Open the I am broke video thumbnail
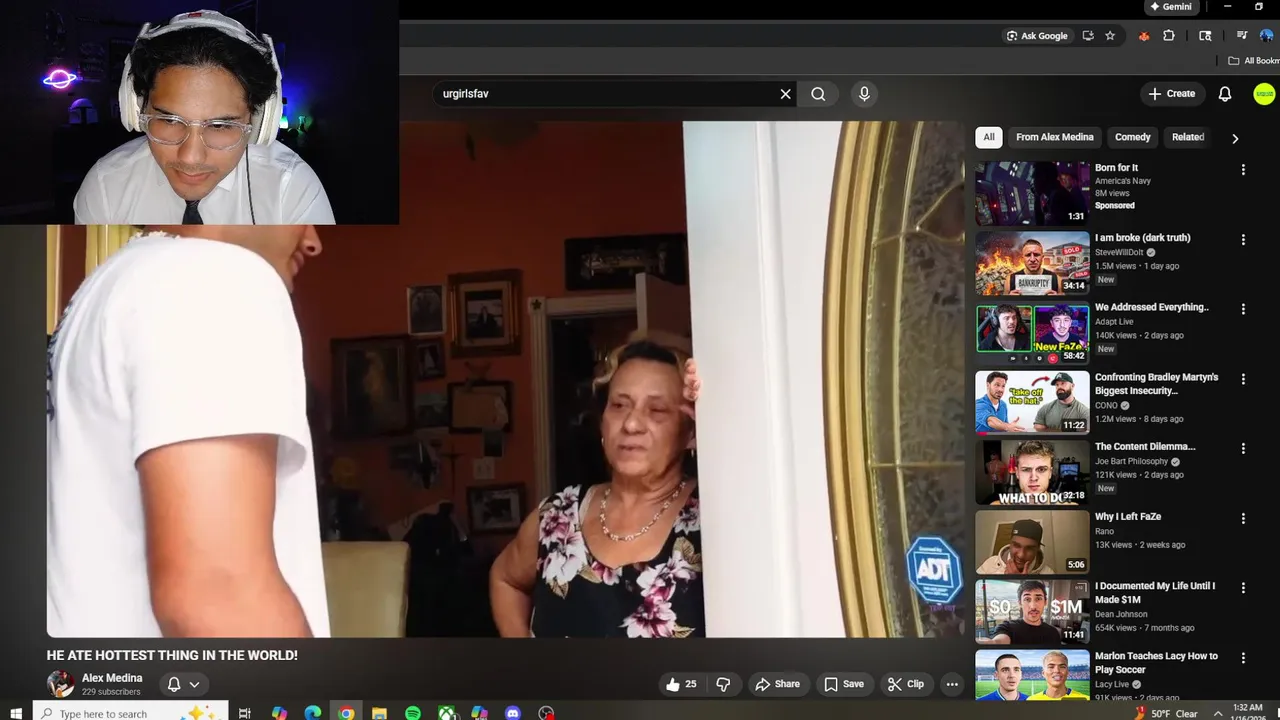 pyautogui.click(x=1032, y=263)
